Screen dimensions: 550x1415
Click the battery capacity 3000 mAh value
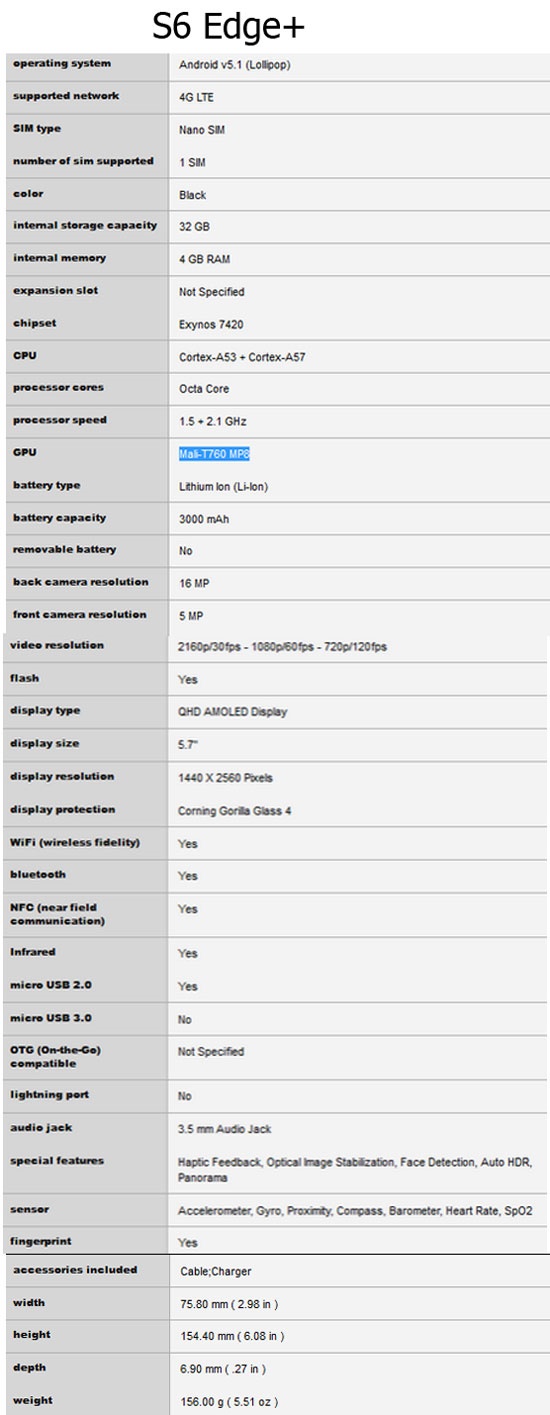(x=204, y=519)
